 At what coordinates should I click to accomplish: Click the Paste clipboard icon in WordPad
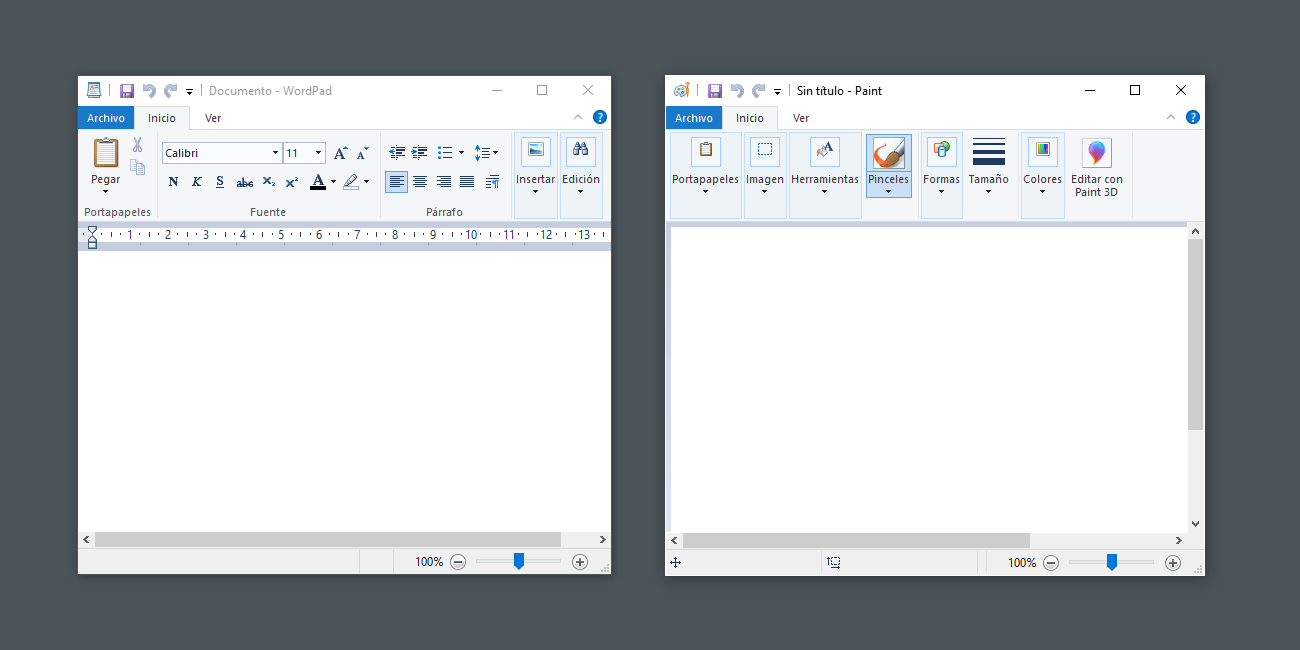105,153
